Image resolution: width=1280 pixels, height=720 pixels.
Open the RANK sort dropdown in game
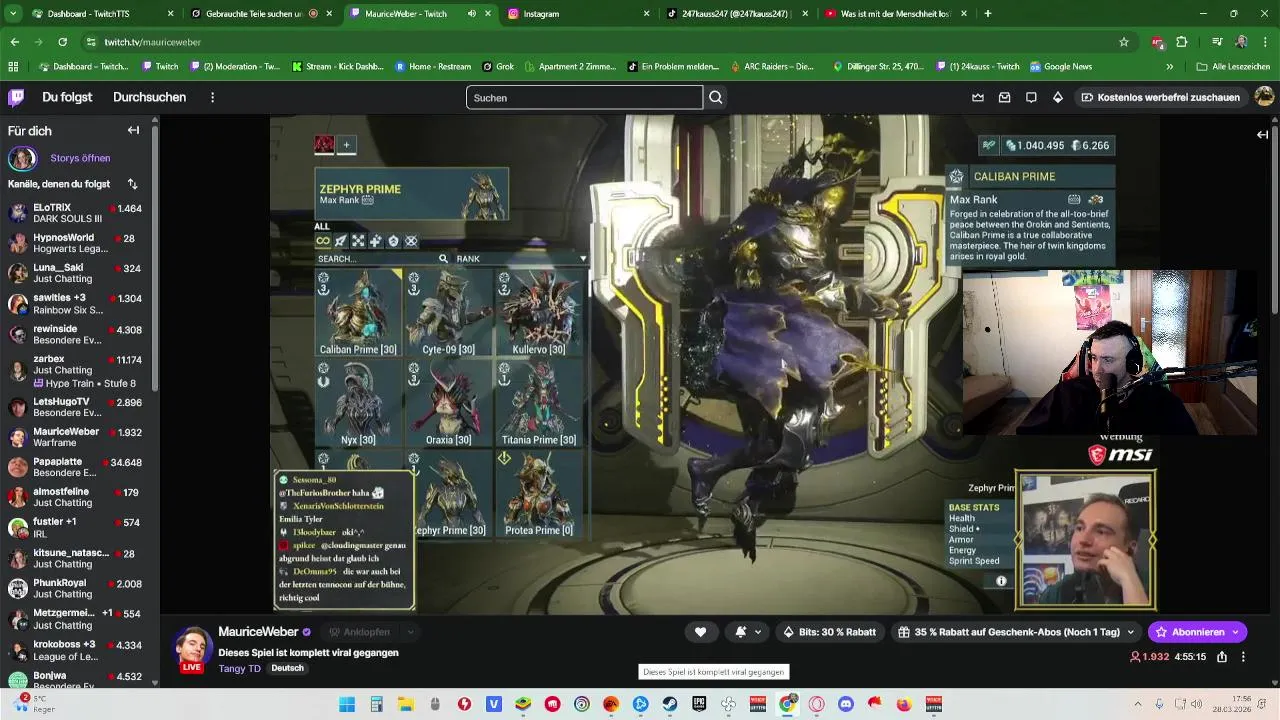click(520, 258)
